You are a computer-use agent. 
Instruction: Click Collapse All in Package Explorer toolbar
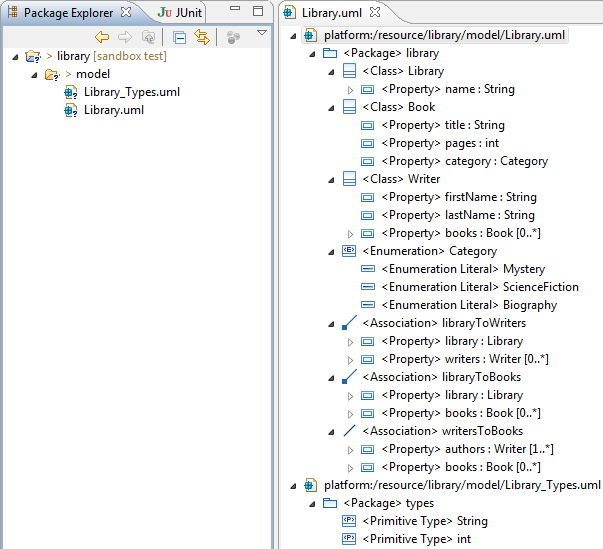click(x=180, y=37)
